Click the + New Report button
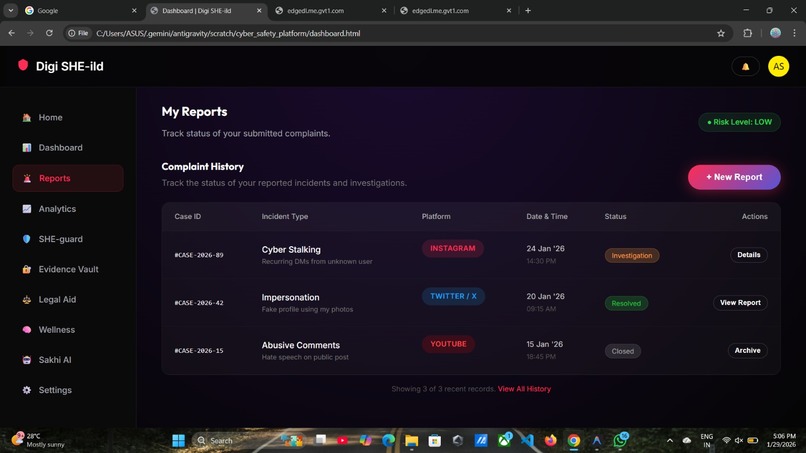806x453 pixels. coord(734,177)
